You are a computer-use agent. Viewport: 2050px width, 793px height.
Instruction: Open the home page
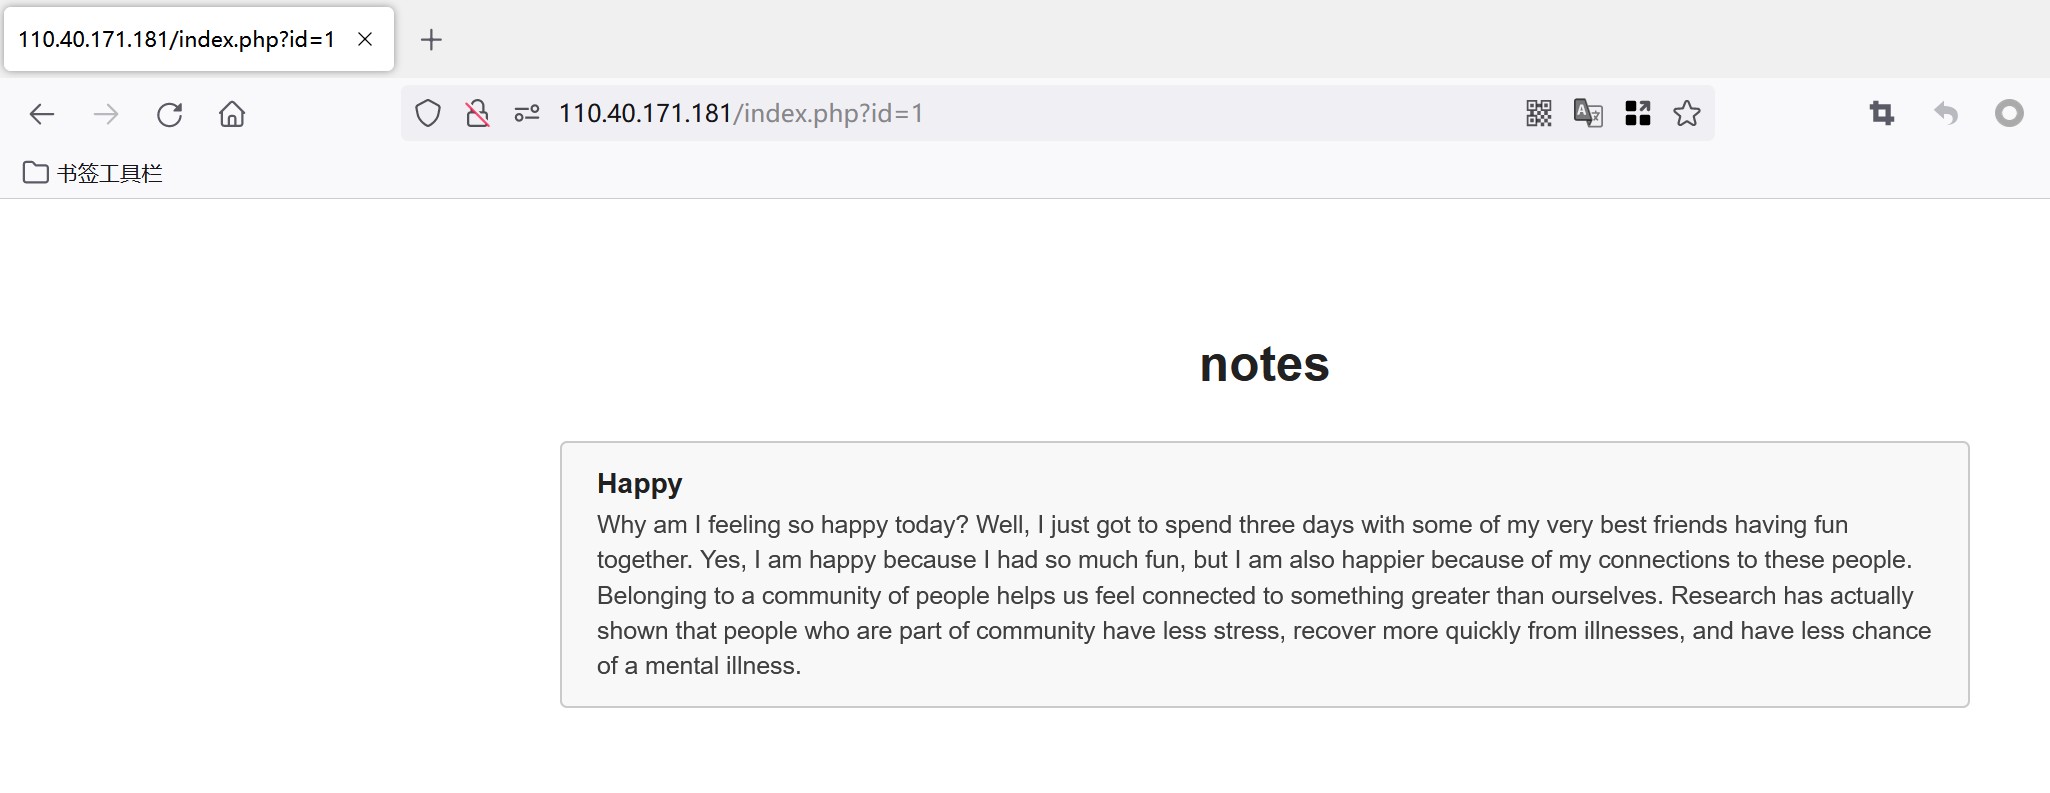[232, 114]
